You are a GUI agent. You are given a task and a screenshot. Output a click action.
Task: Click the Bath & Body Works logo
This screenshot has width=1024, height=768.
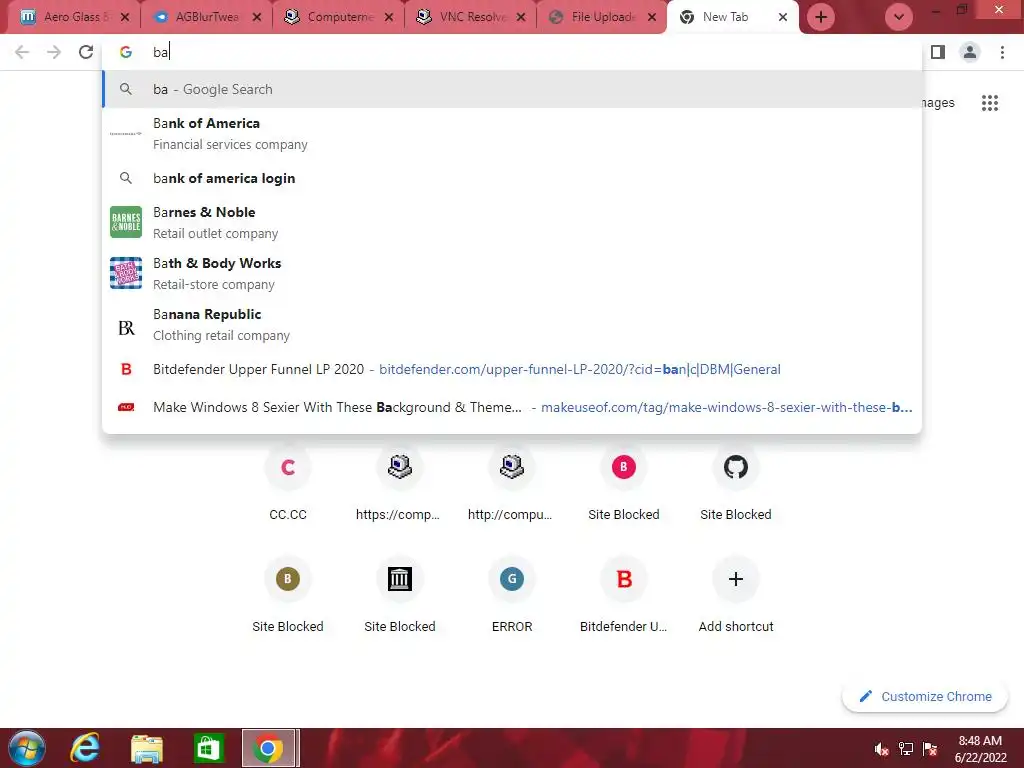[126, 273]
